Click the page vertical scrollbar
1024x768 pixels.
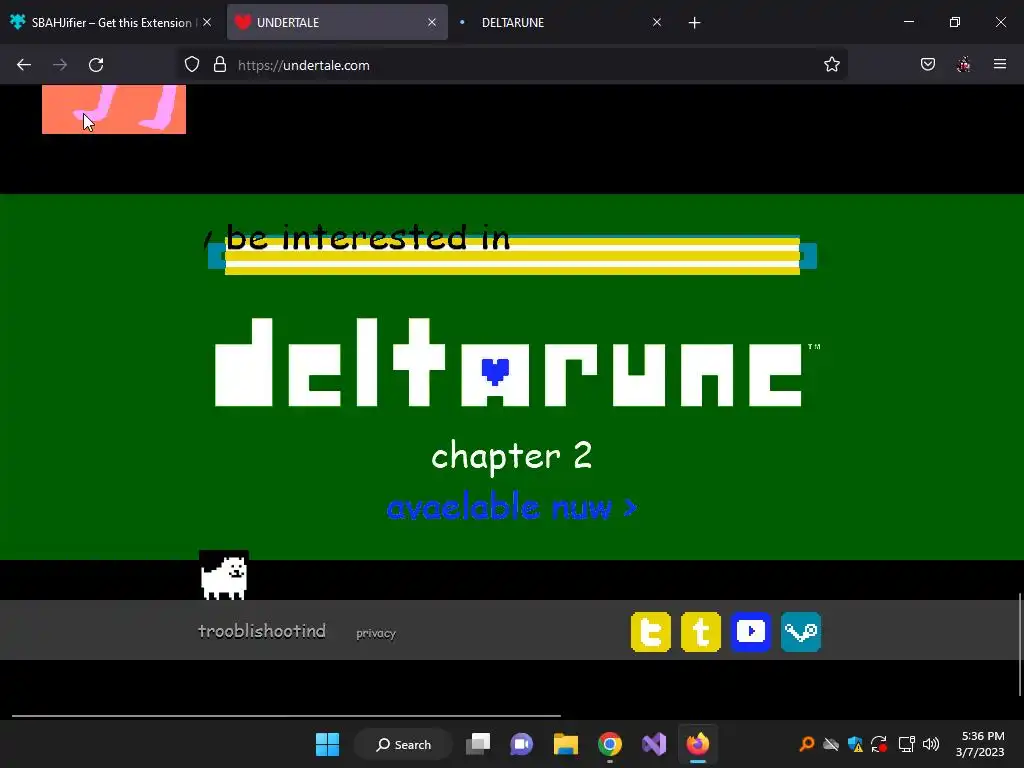tap(1019, 643)
